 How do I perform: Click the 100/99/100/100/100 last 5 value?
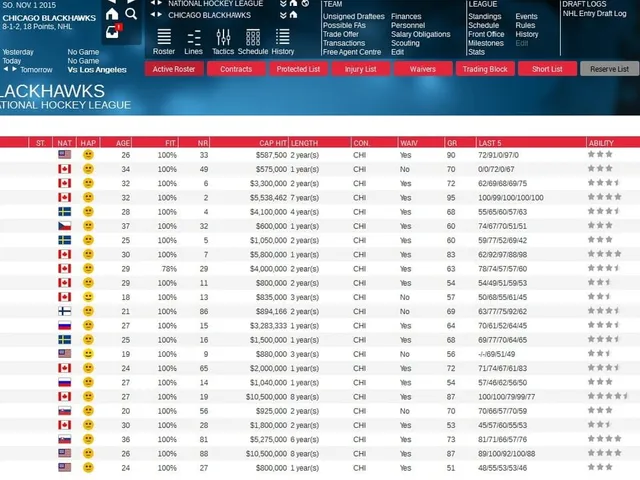coord(511,198)
